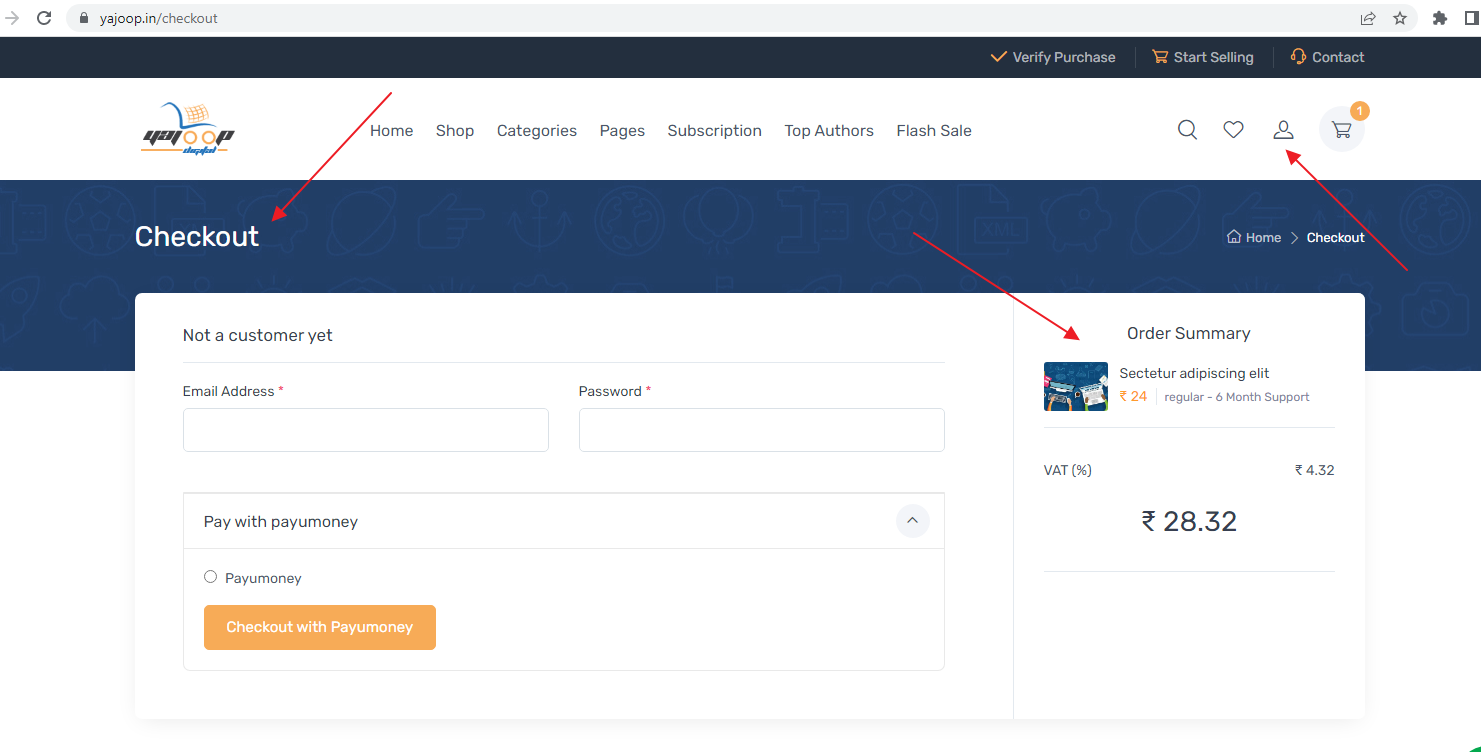The image size is (1481, 752).
Task: Open Start Selling link
Action: click(x=1203, y=57)
